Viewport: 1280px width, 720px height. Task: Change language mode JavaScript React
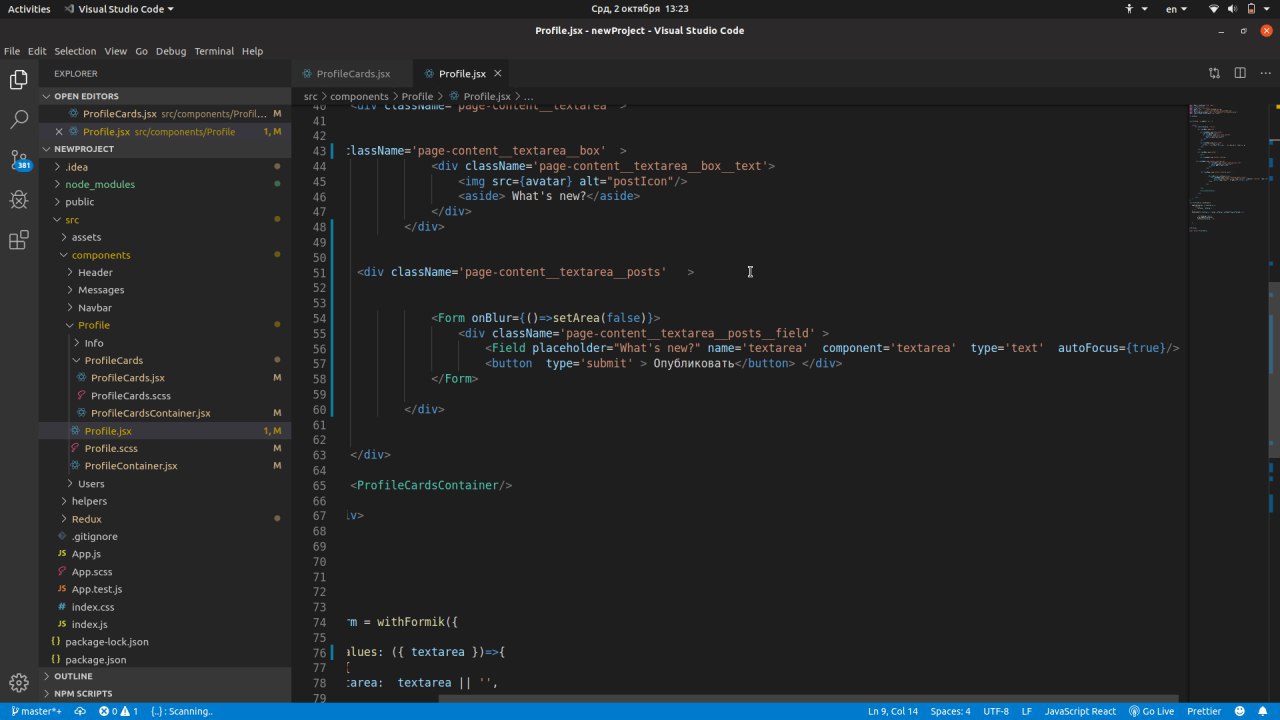coord(1080,711)
